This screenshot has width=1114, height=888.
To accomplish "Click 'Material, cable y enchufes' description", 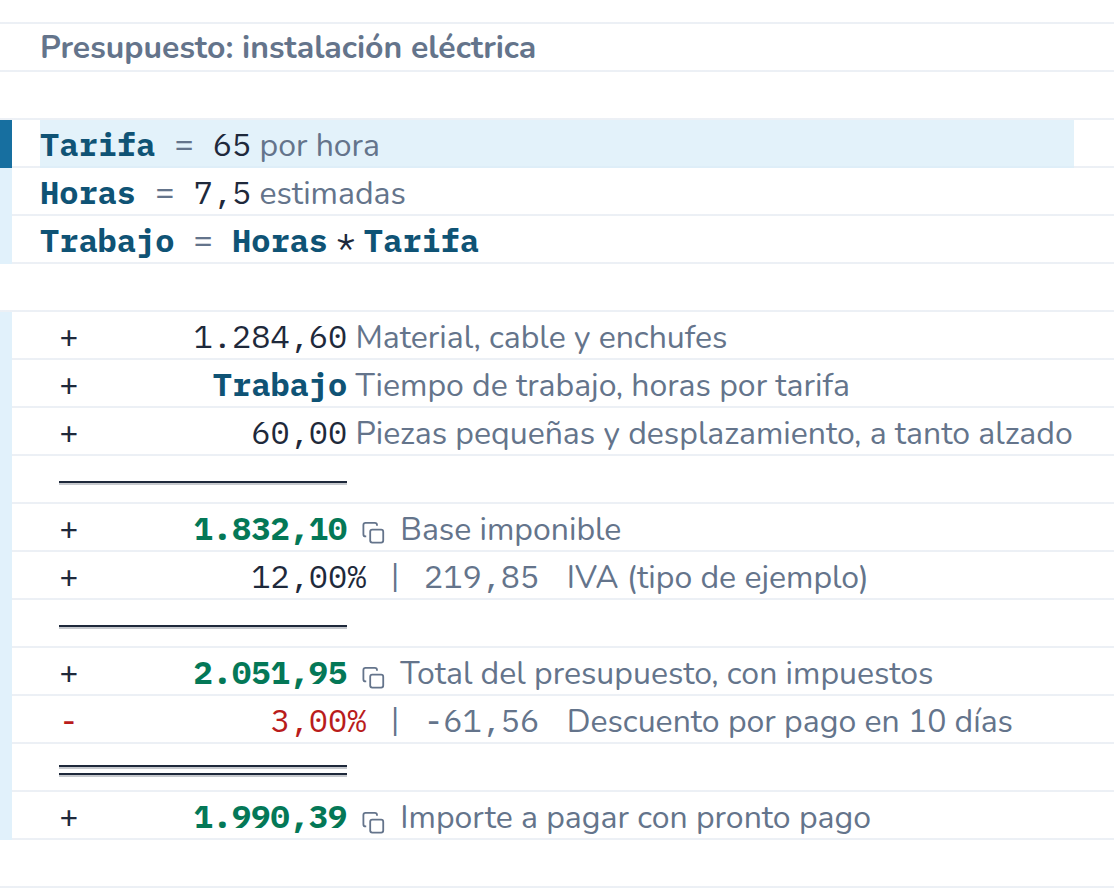I will click(541, 337).
